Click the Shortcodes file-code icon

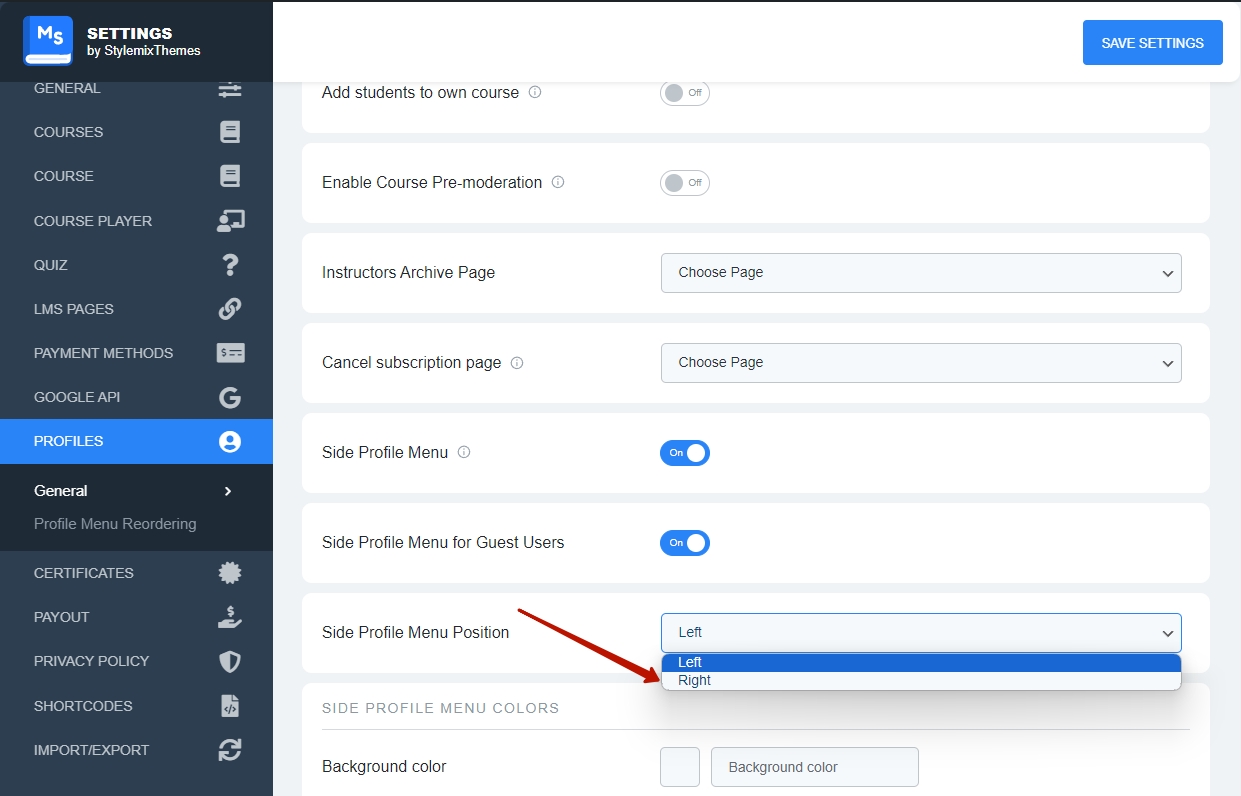pyautogui.click(x=230, y=706)
